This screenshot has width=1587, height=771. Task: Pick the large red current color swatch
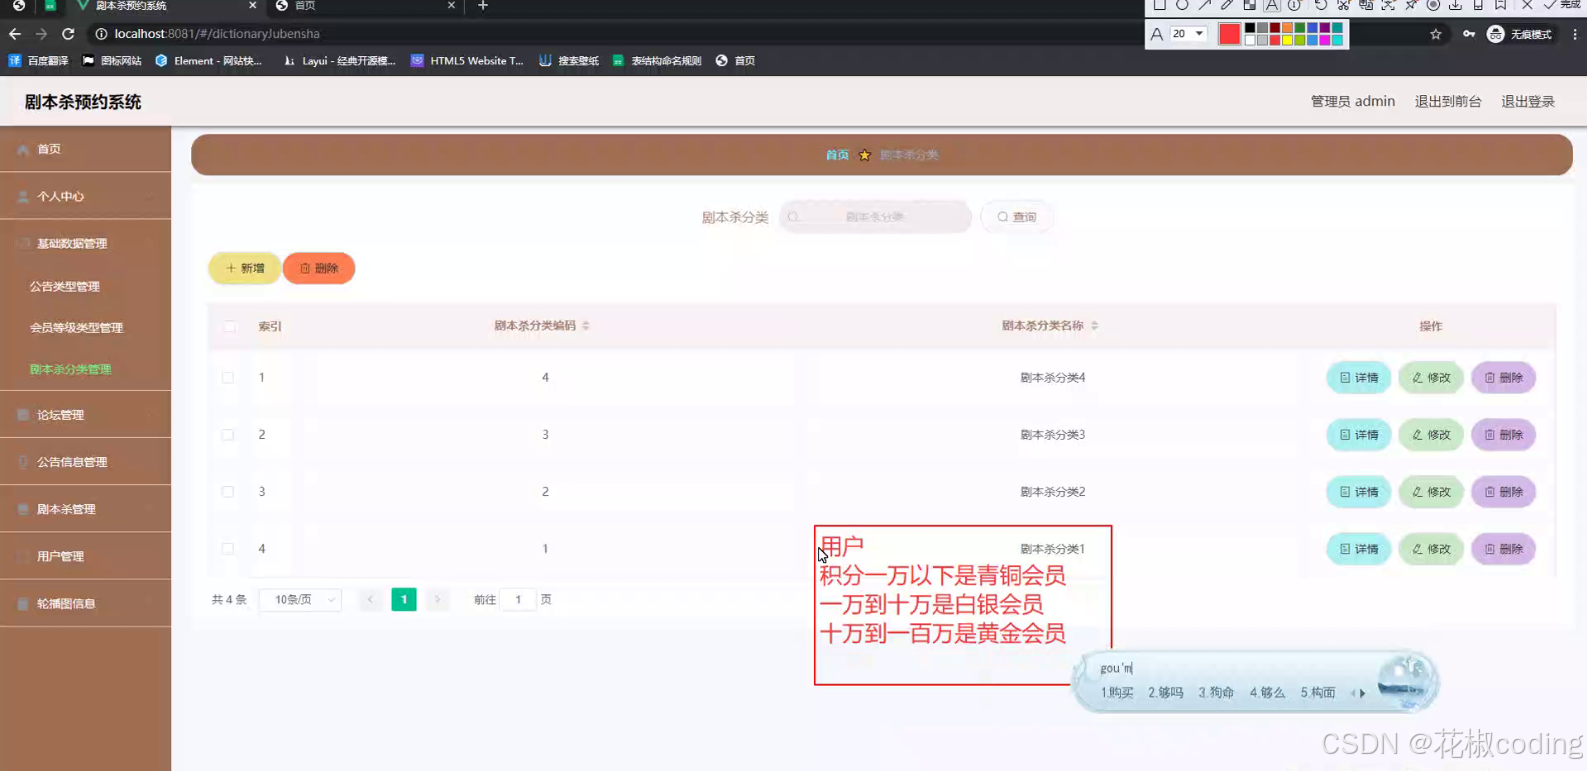coord(1229,34)
